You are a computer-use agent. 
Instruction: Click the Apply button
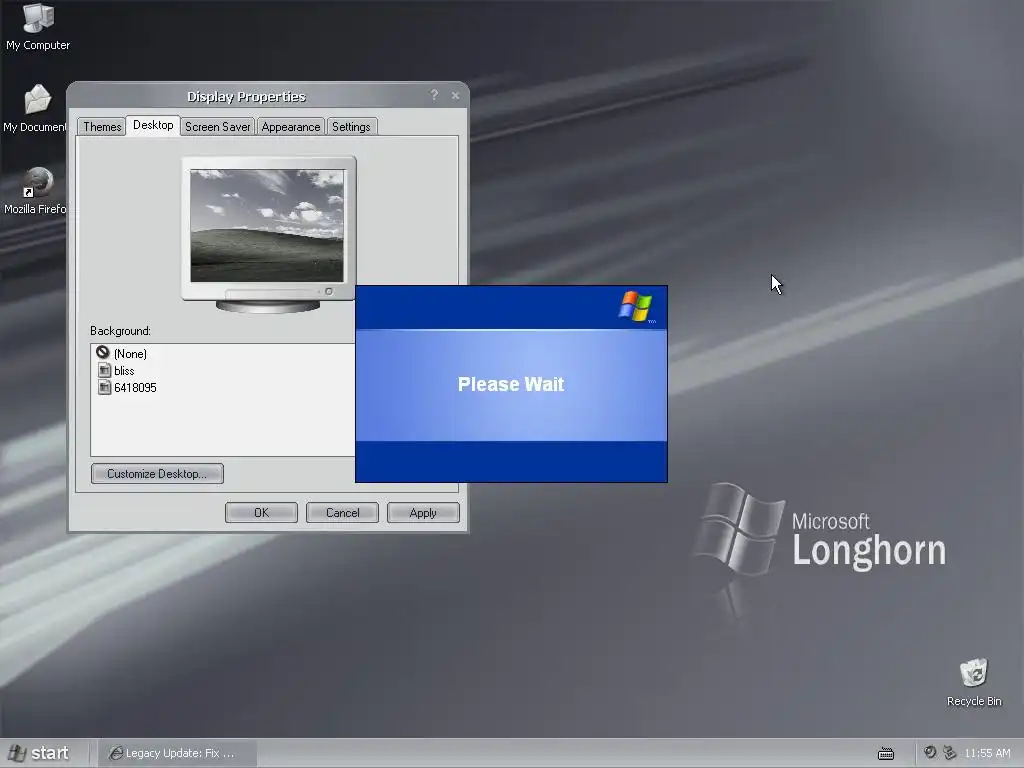coord(423,513)
